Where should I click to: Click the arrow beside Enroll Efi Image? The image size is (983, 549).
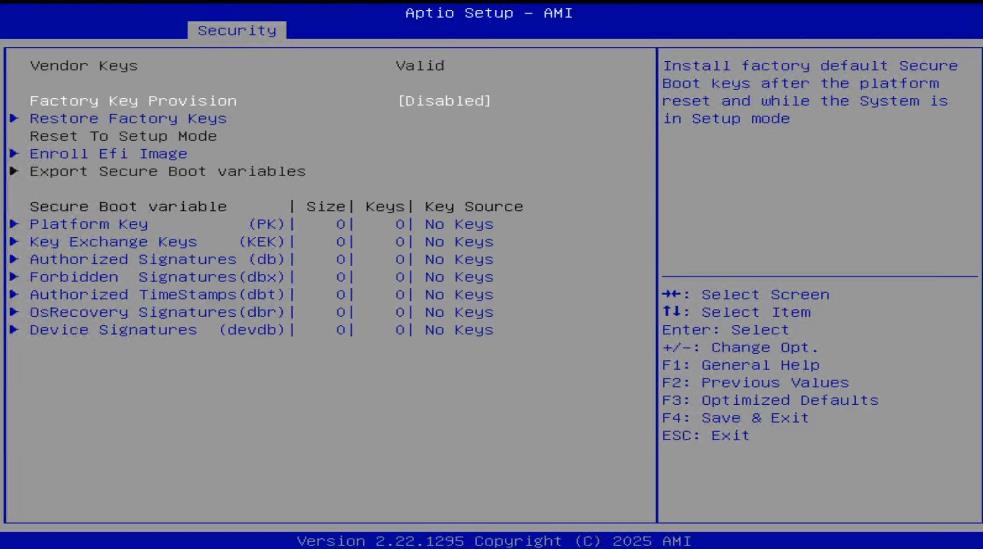click(14, 154)
